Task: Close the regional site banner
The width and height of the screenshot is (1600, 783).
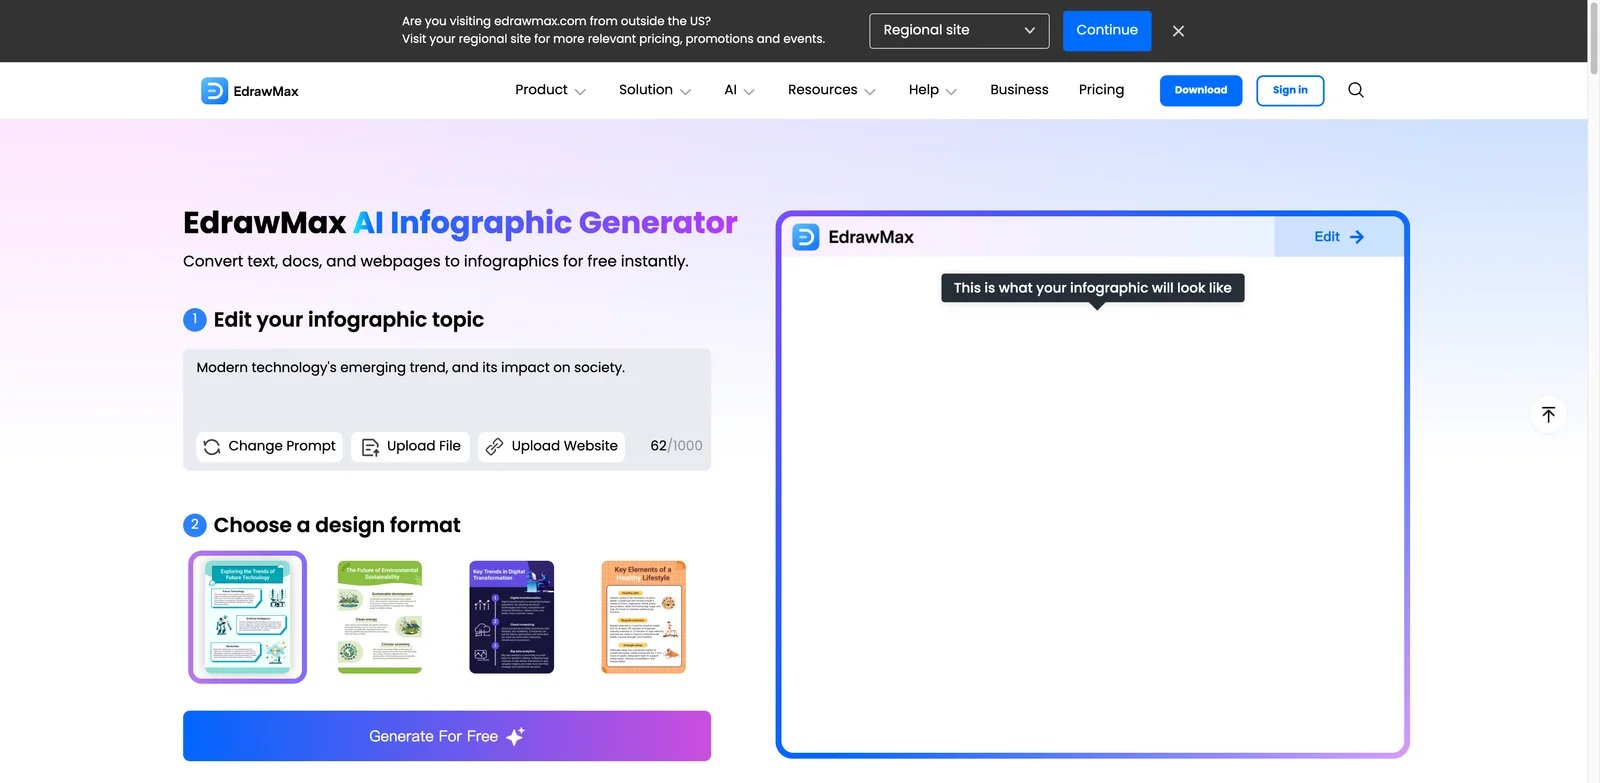Action: (1178, 31)
